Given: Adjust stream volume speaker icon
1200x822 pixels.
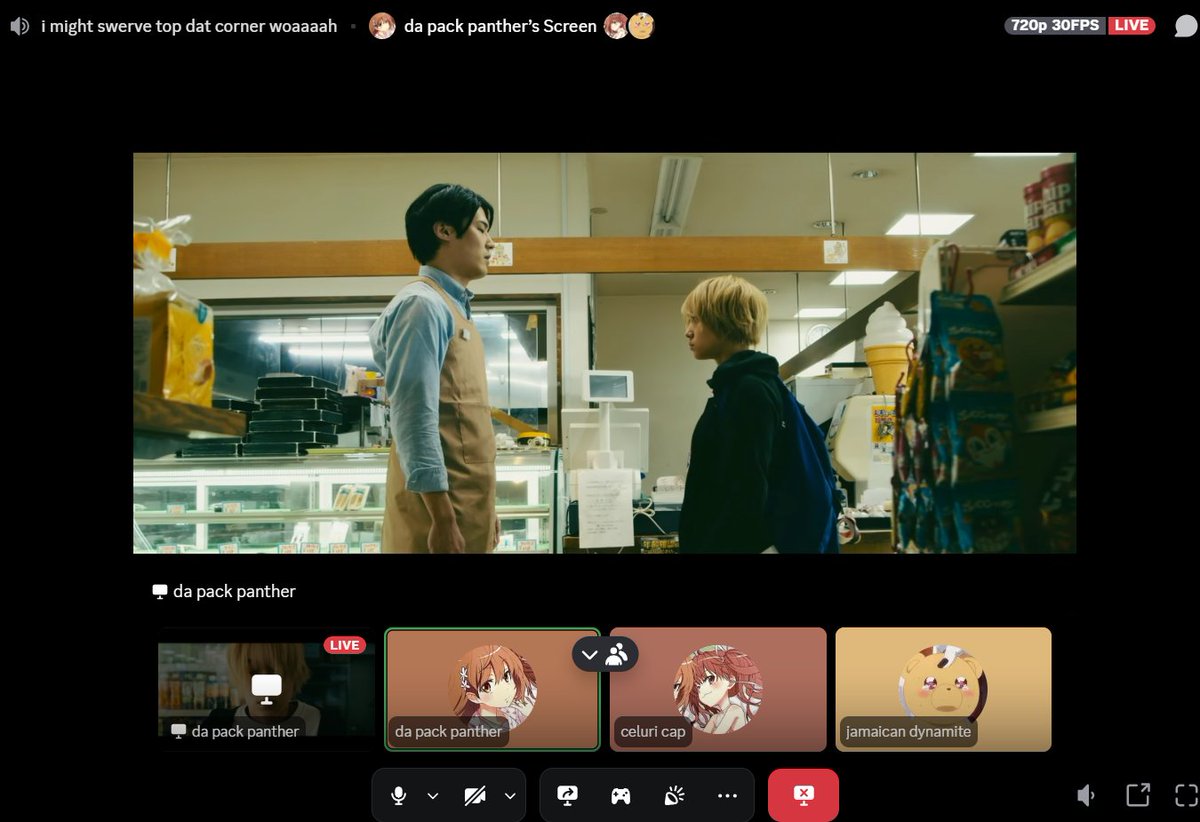Looking at the screenshot, I should pyautogui.click(x=1086, y=795).
